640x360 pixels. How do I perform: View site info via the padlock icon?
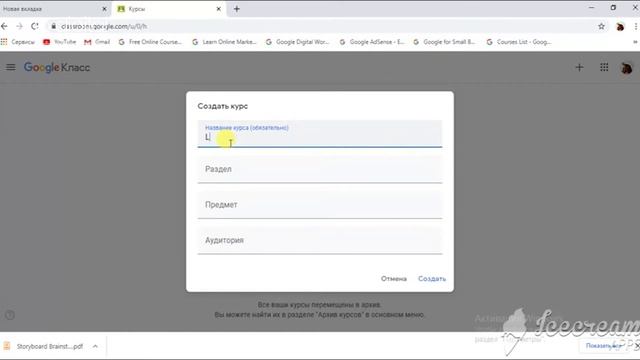(53, 26)
